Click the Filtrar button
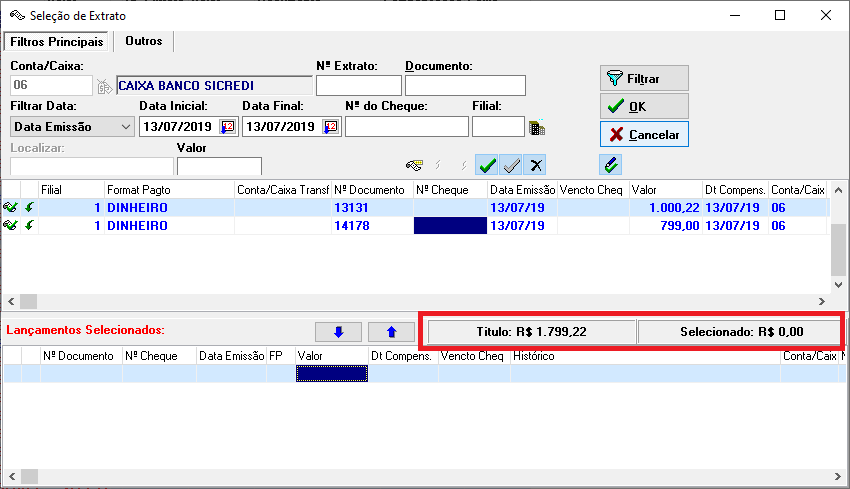850x489 pixels. [x=643, y=78]
